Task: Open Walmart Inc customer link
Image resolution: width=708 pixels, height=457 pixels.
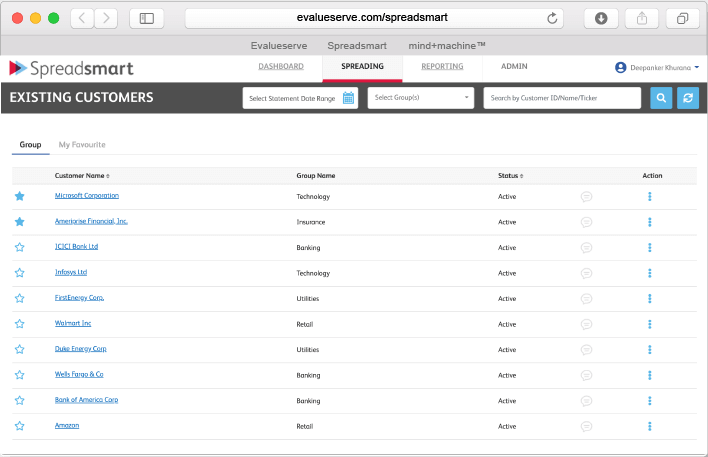Action: click(73, 323)
